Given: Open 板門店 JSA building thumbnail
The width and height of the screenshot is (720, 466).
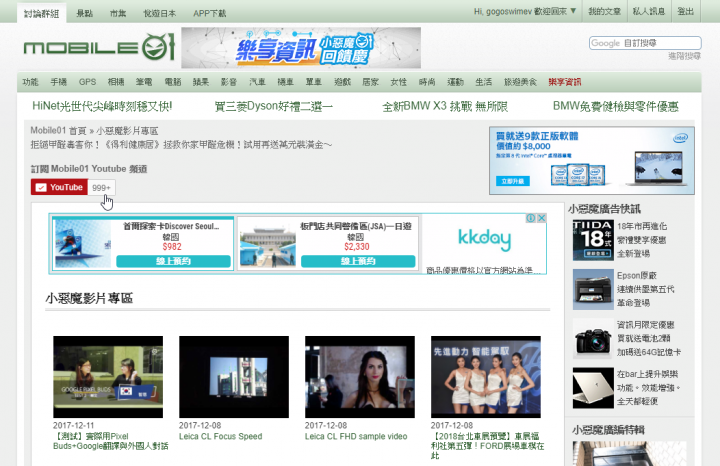Looking at the screenshot, I should coord(267,243).
